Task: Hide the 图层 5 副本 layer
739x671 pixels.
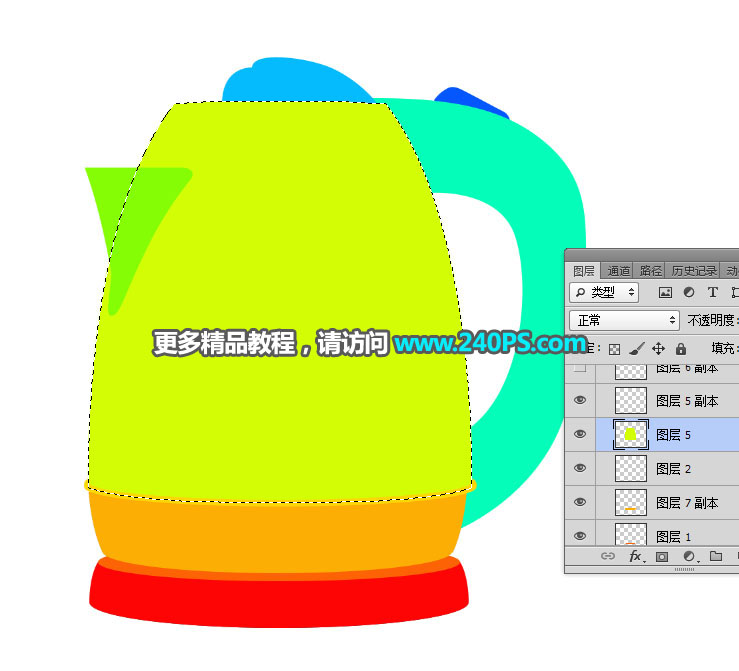Action: tap(580, 400)
